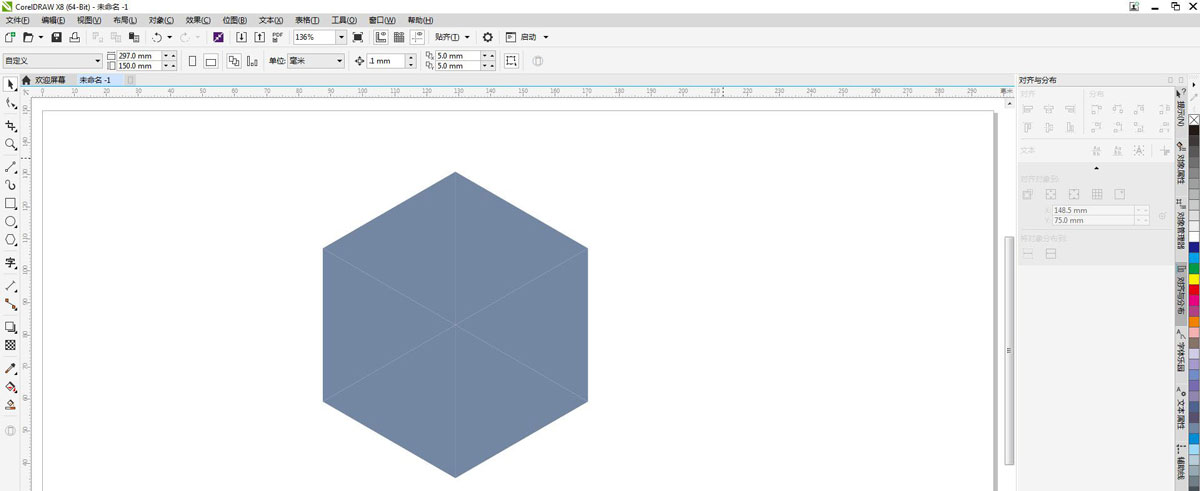Pick the Polygon tool
This screenshot has width=1200, height=491.
coord(10,240)
